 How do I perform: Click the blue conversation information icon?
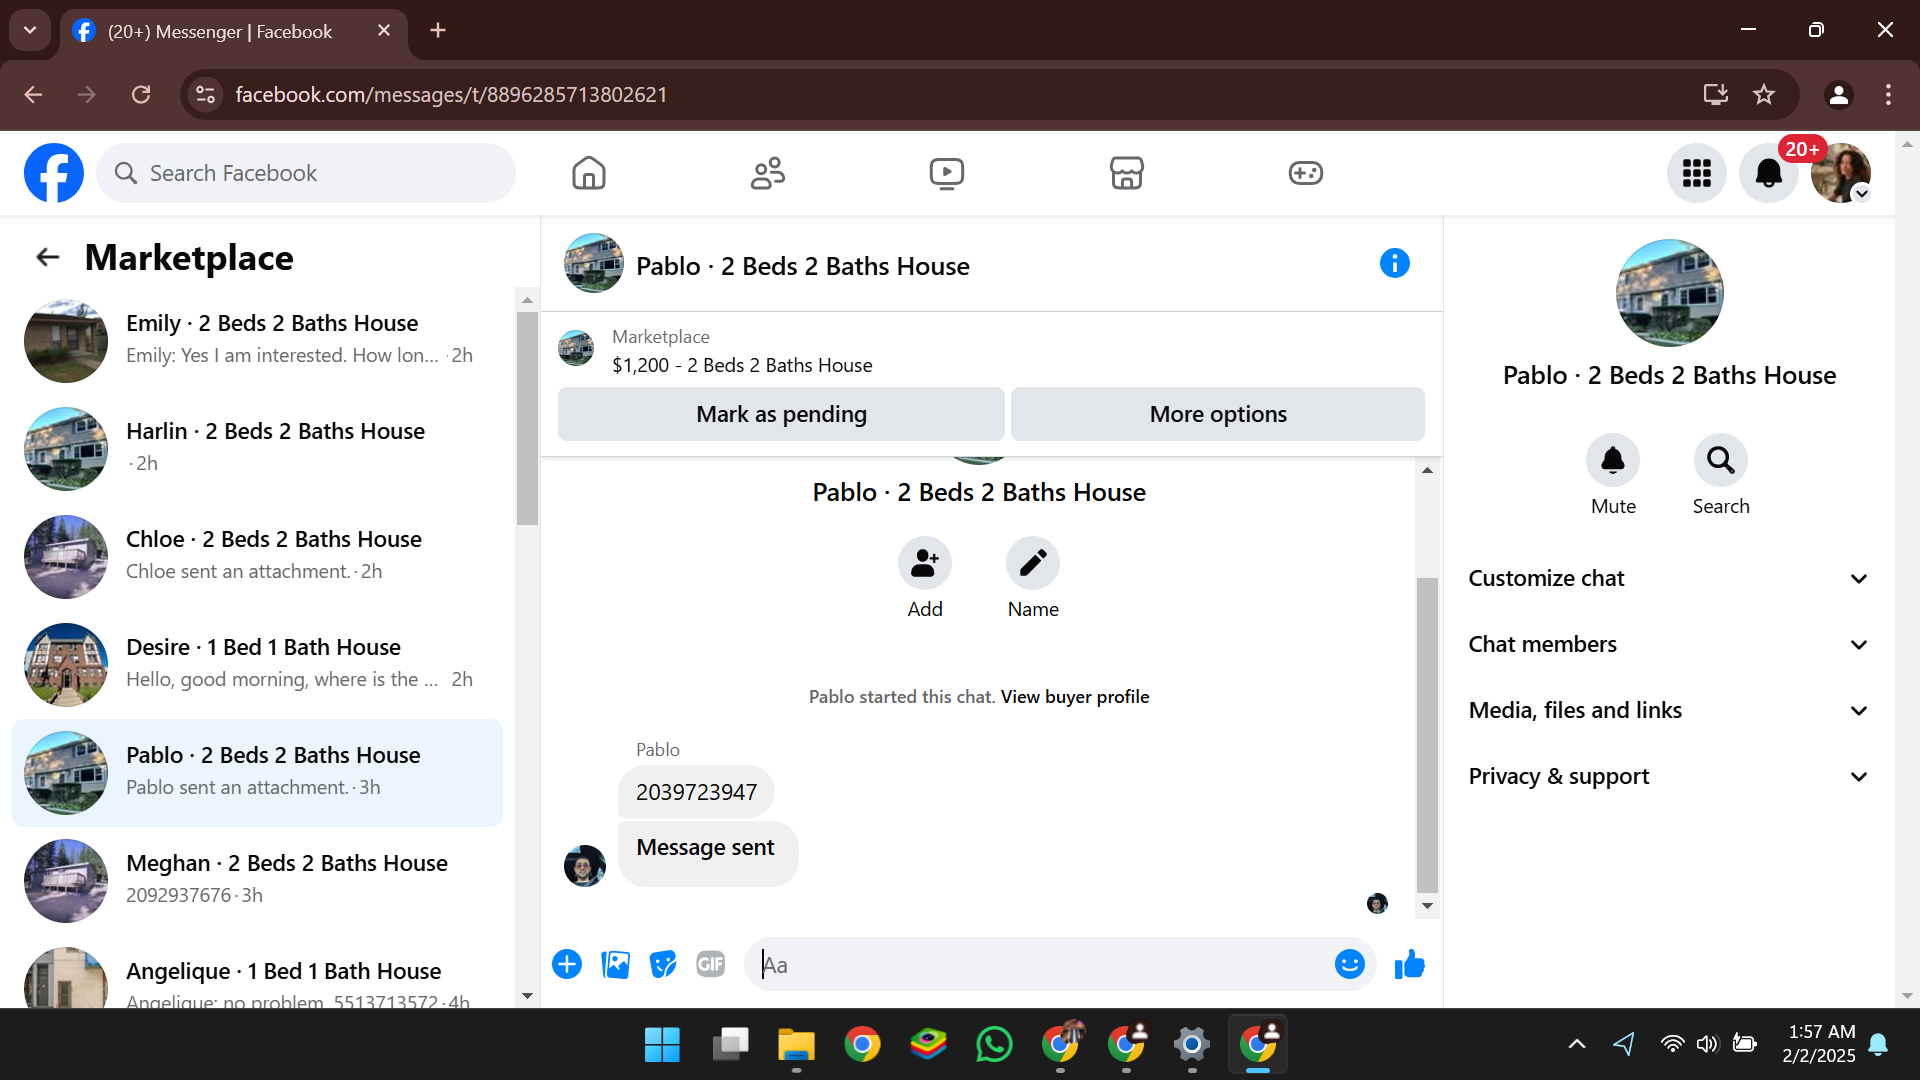[1394, 264]
